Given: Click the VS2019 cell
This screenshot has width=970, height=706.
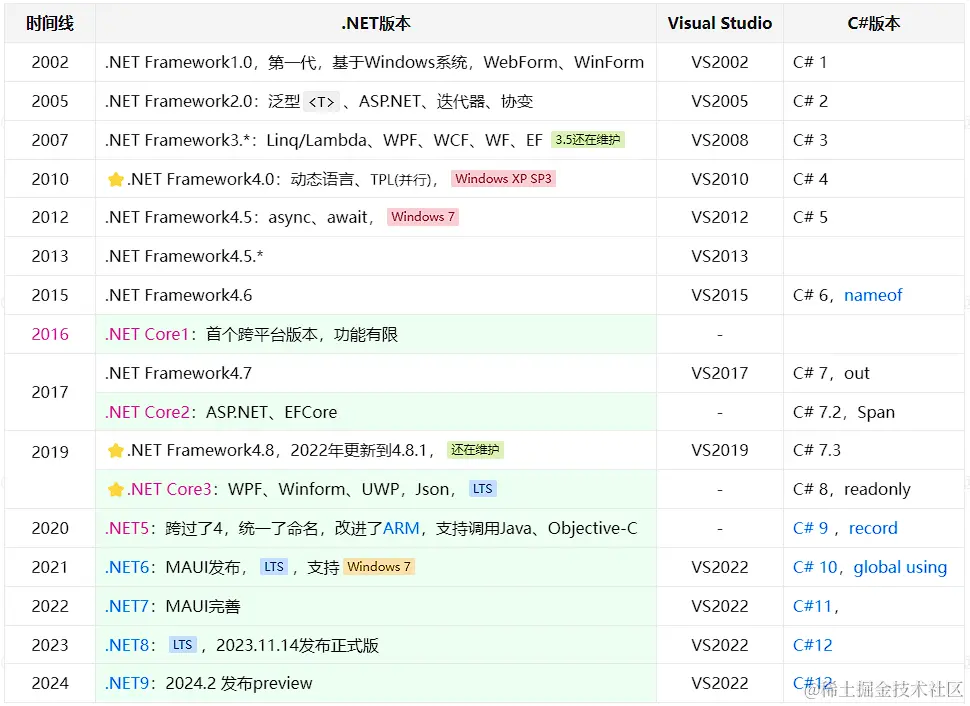Looking at the screenshot, I should click(x=720, y=450).
